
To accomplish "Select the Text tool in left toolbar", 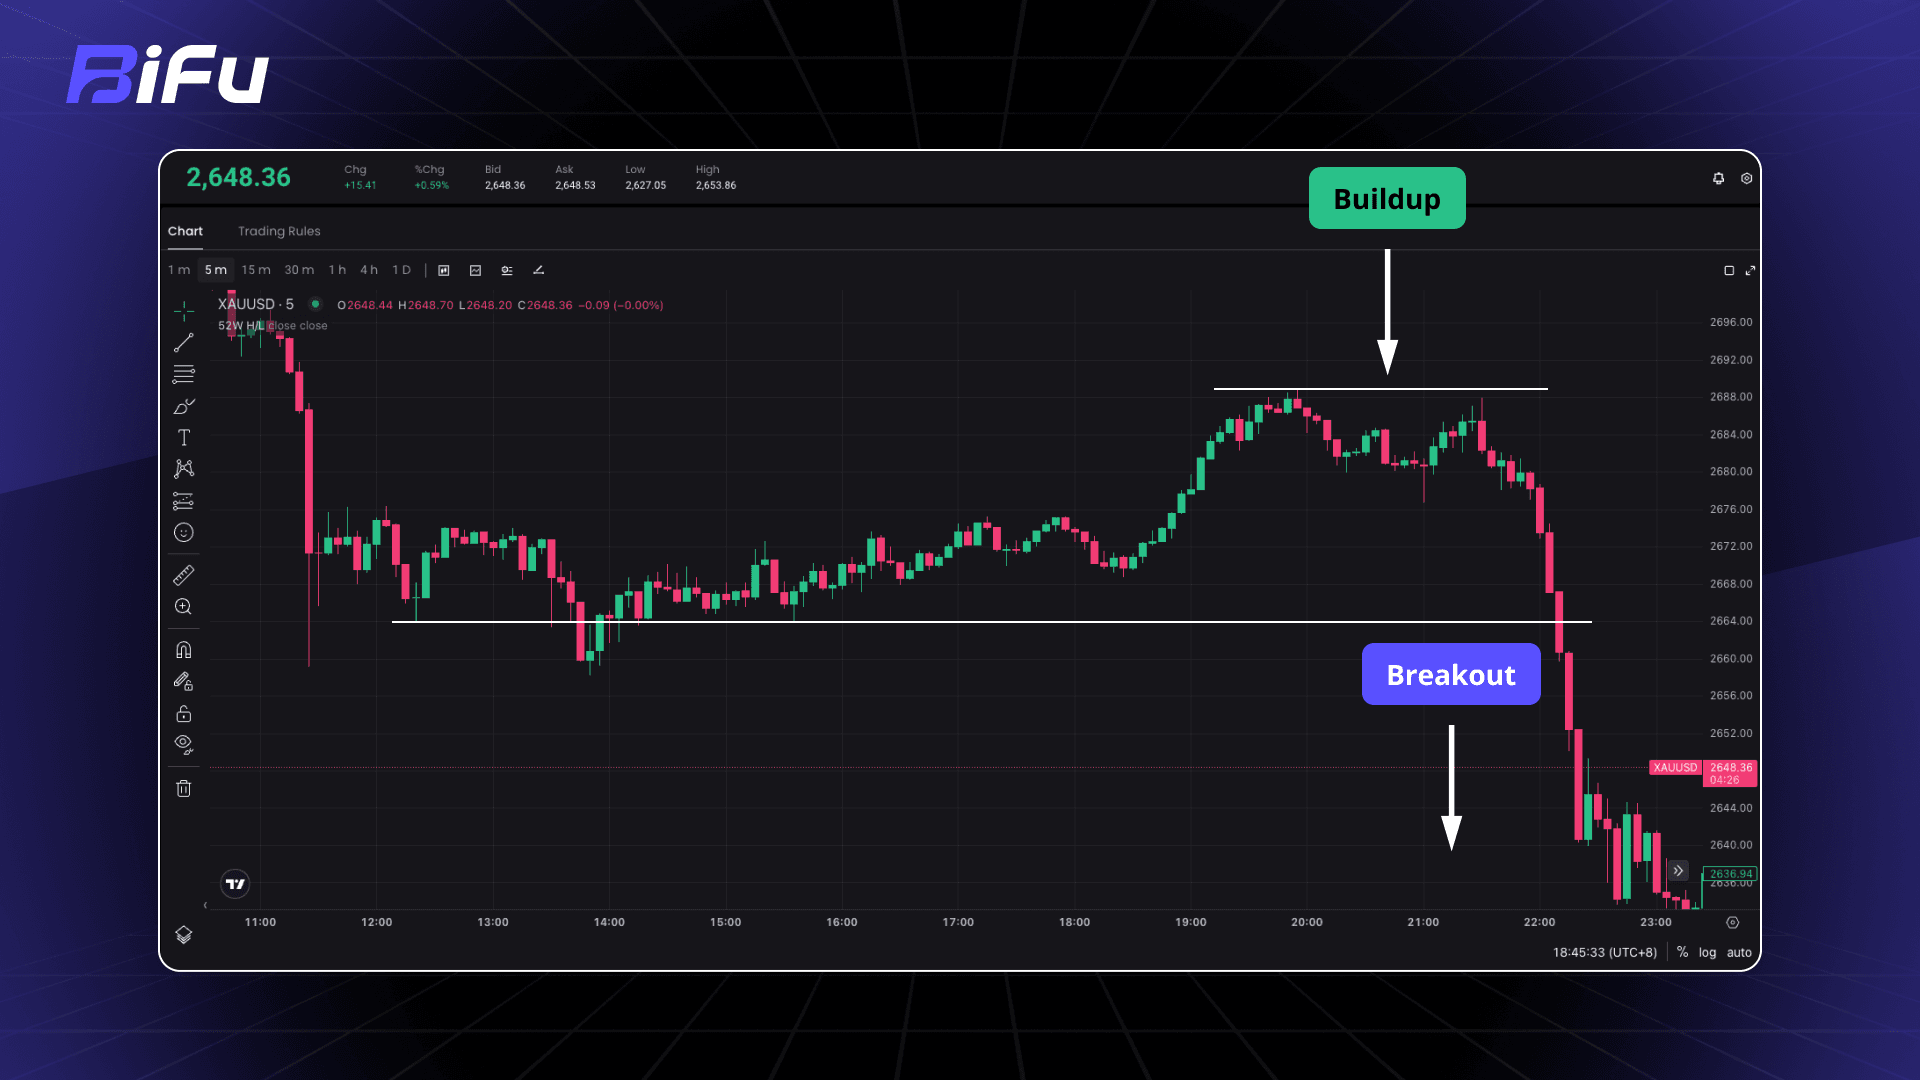I will [184, 437].
